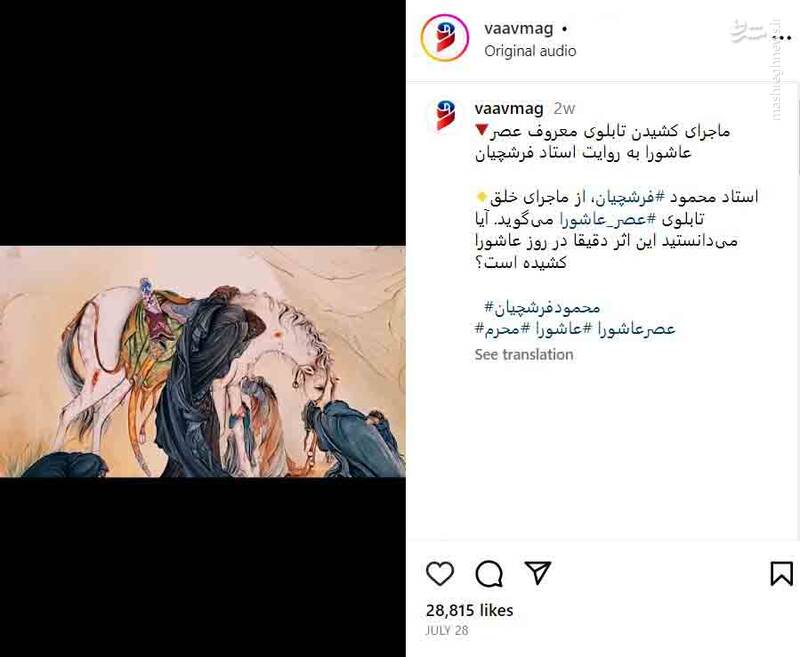Click the JULY 28 post date

[x=446, y=630]
